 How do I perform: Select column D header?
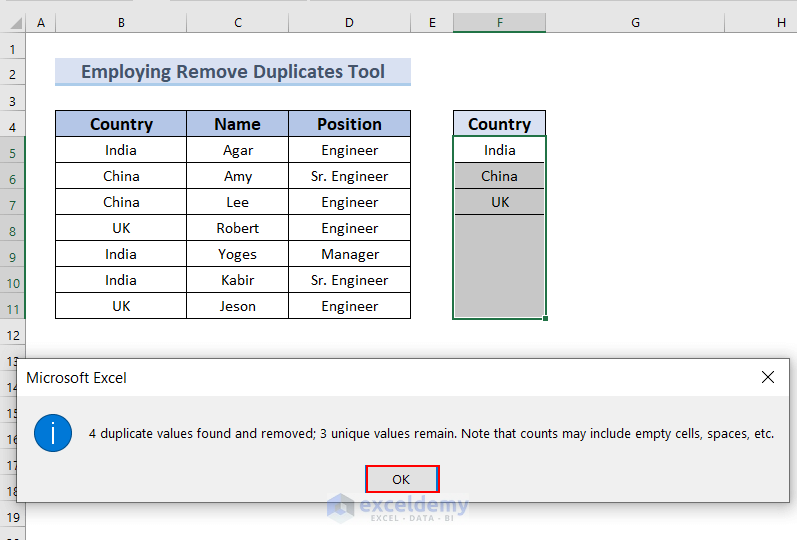point(349,23)
